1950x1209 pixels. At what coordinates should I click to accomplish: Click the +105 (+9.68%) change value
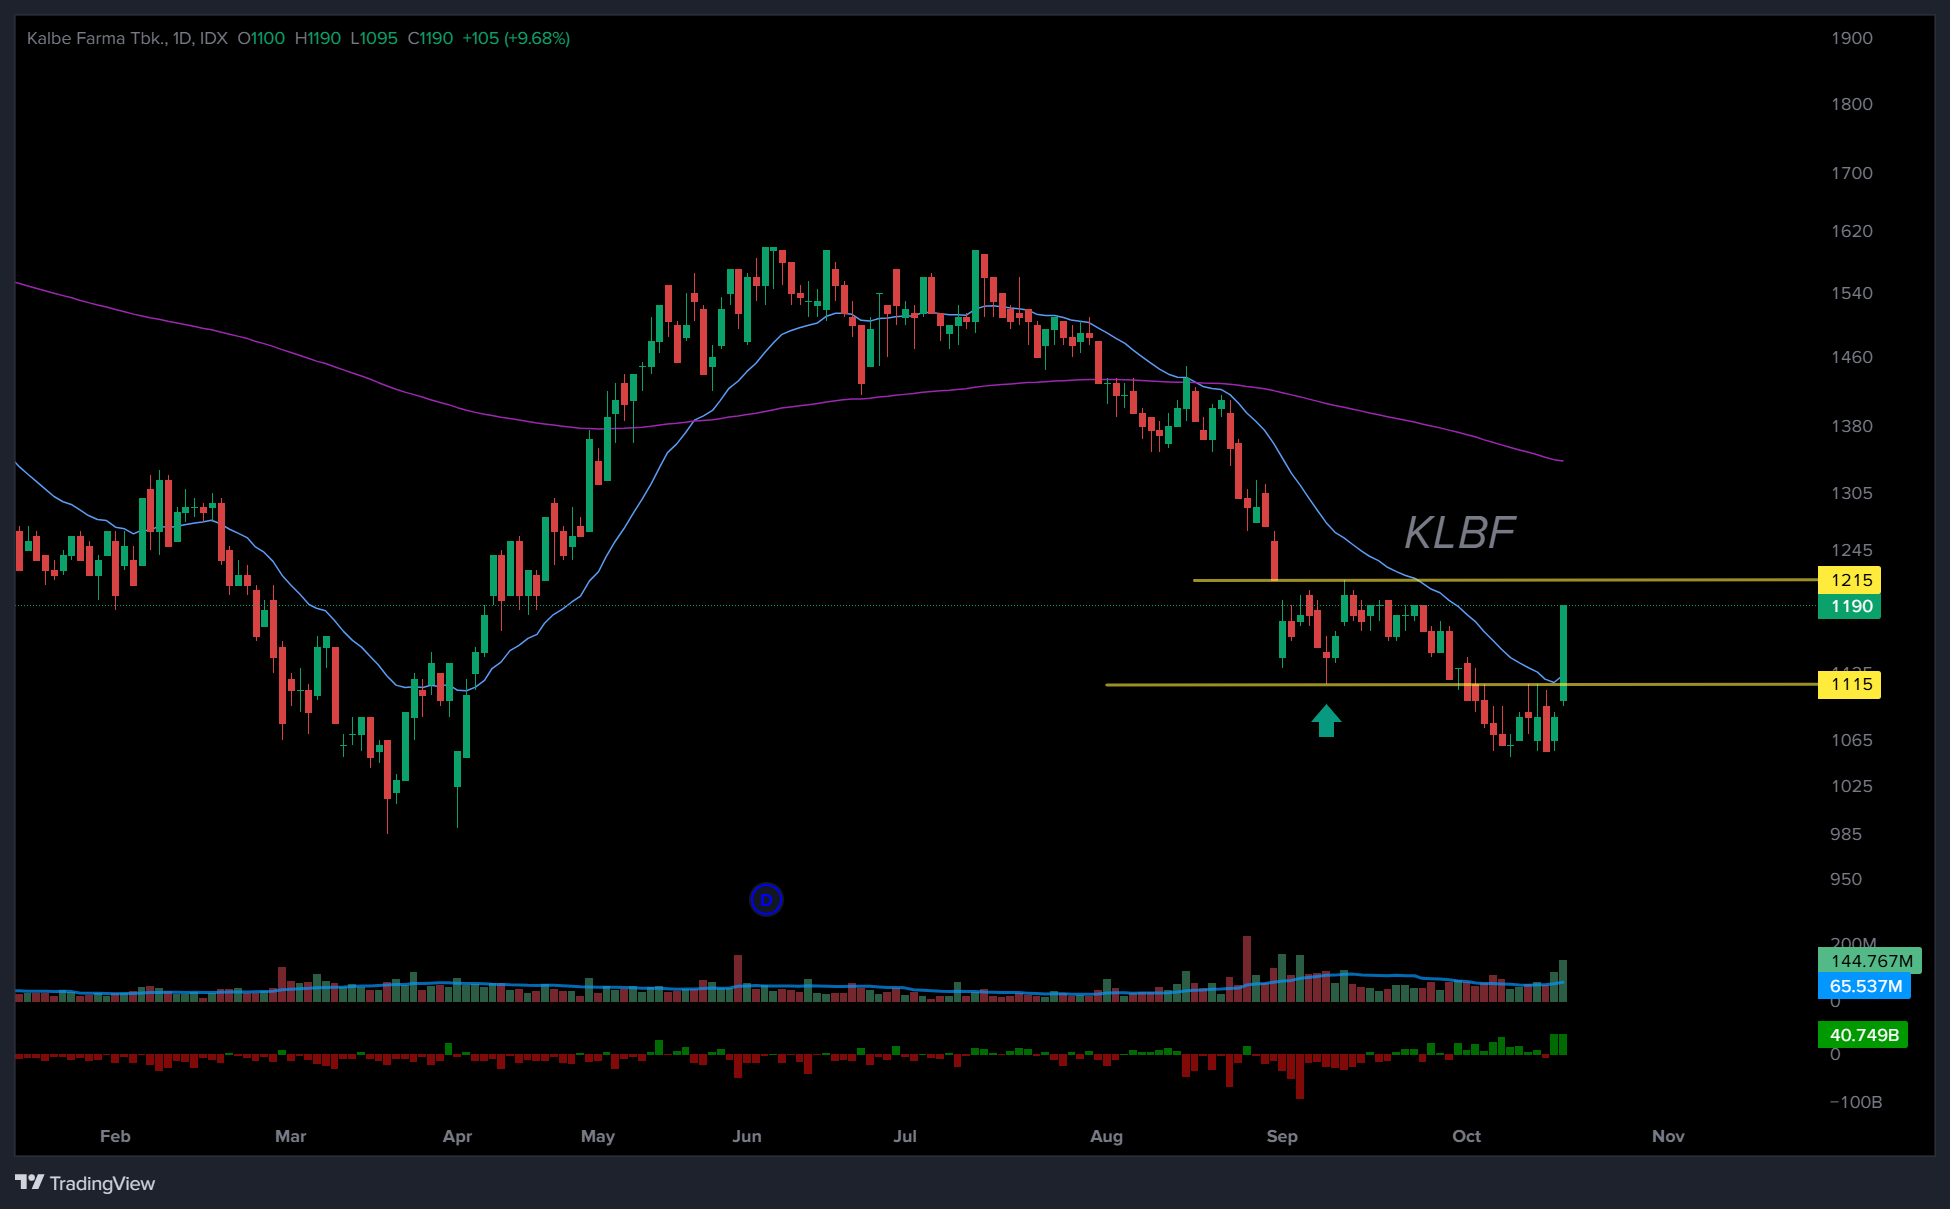coord(516,38)
